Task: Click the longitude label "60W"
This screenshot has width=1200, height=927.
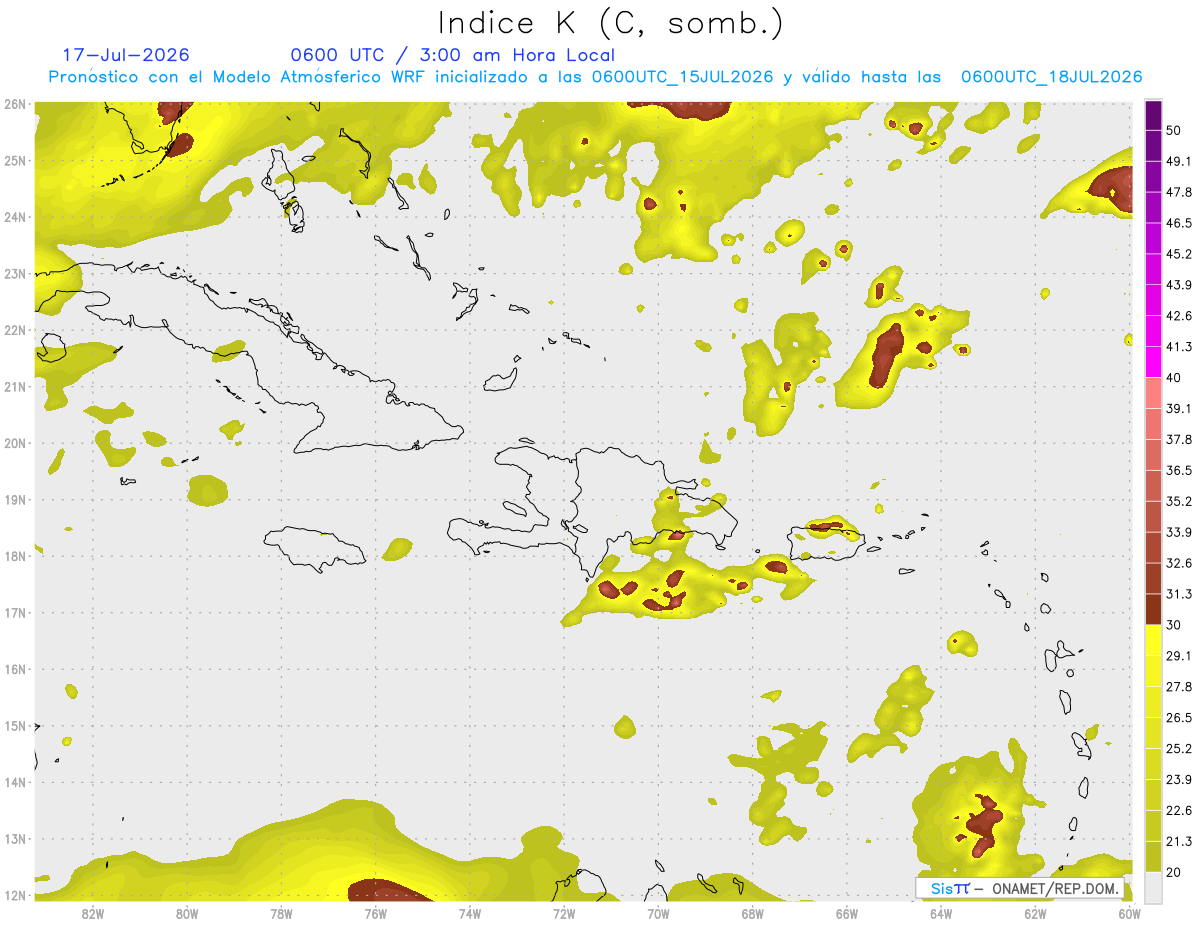Action: [1130, 913]
